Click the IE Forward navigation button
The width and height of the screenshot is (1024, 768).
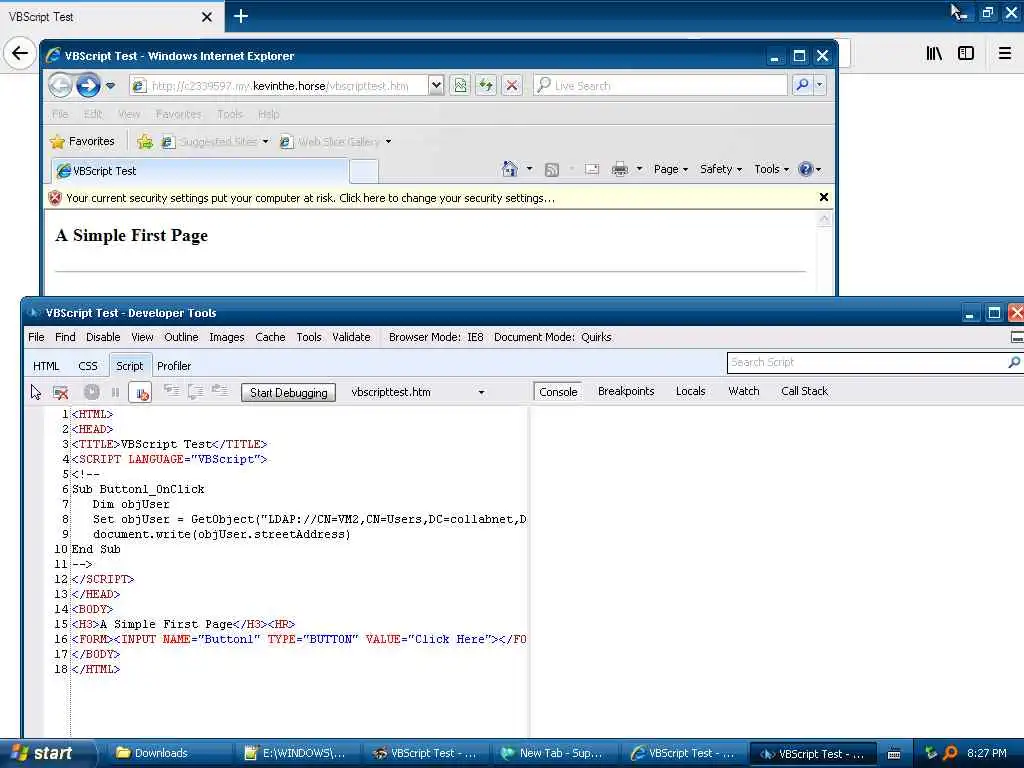tap(88, 86)
